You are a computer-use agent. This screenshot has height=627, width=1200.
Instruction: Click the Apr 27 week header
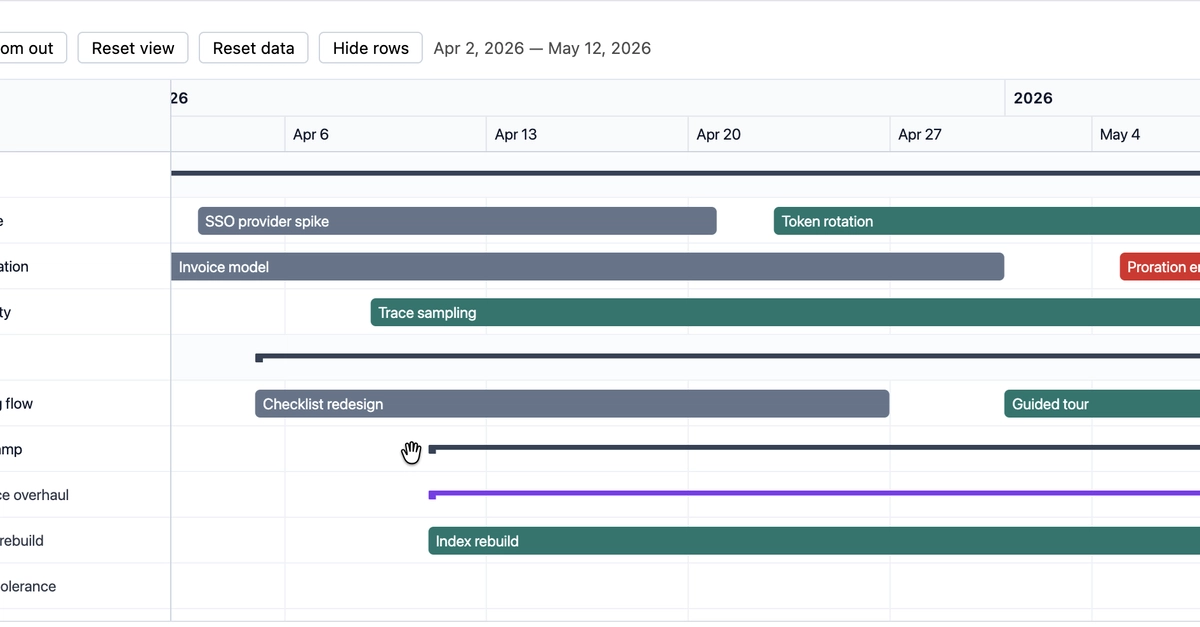(992, 134)
